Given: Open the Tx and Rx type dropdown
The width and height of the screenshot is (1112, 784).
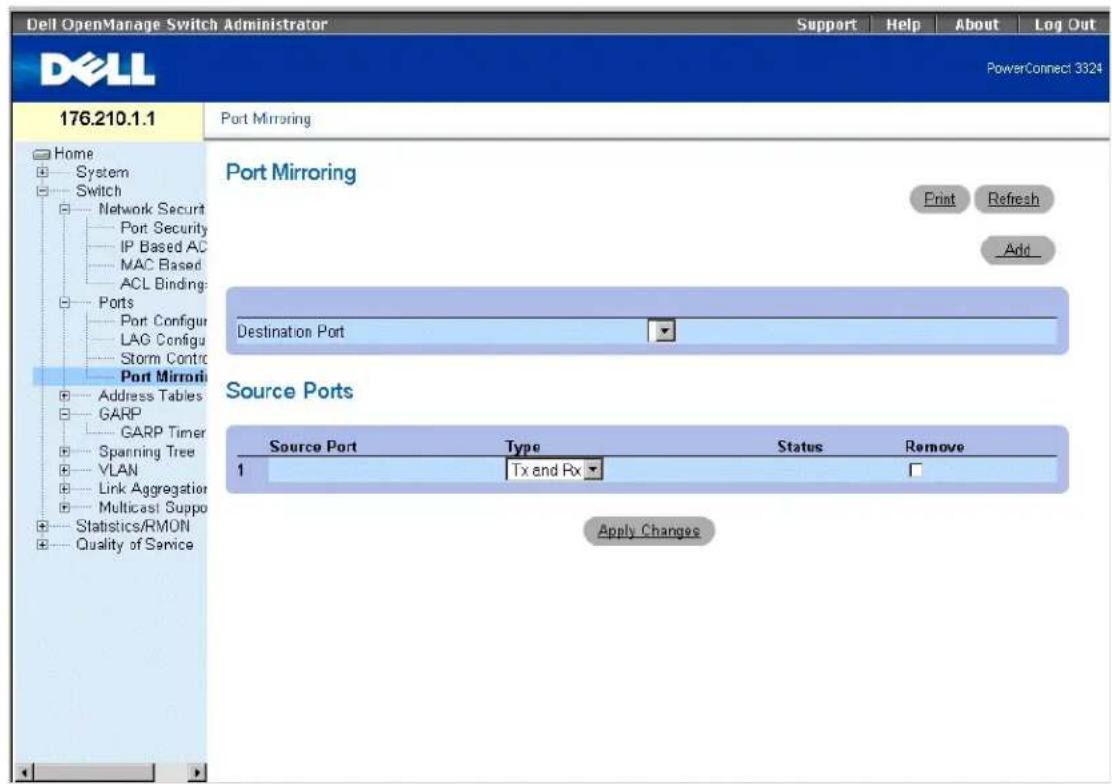Looking at the screenshot, I should (554, 470).
